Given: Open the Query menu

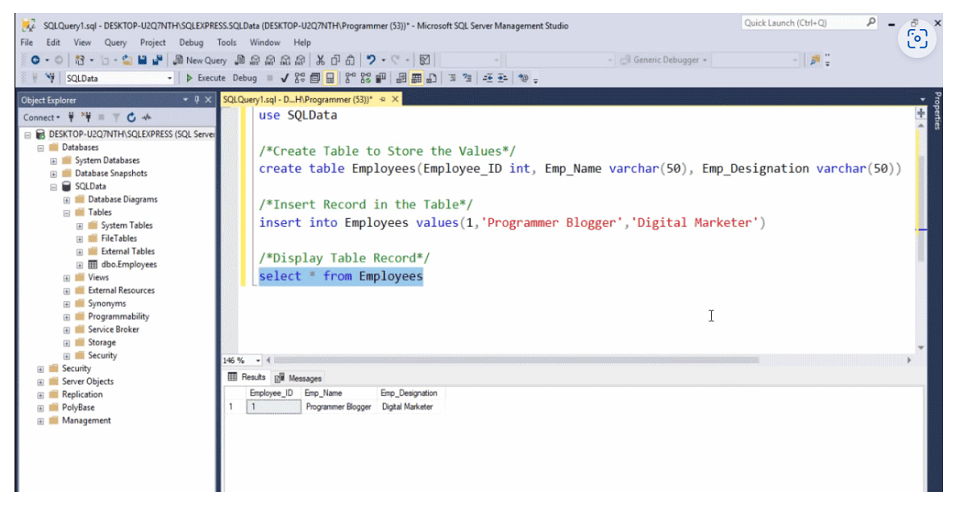Looking at the screenshot, I should click(115, 43).
